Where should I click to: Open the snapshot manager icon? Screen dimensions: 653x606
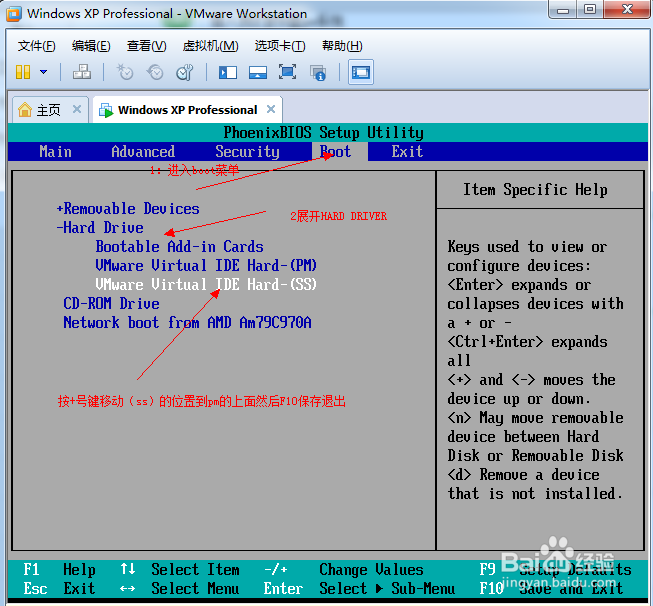click(185, 72)
